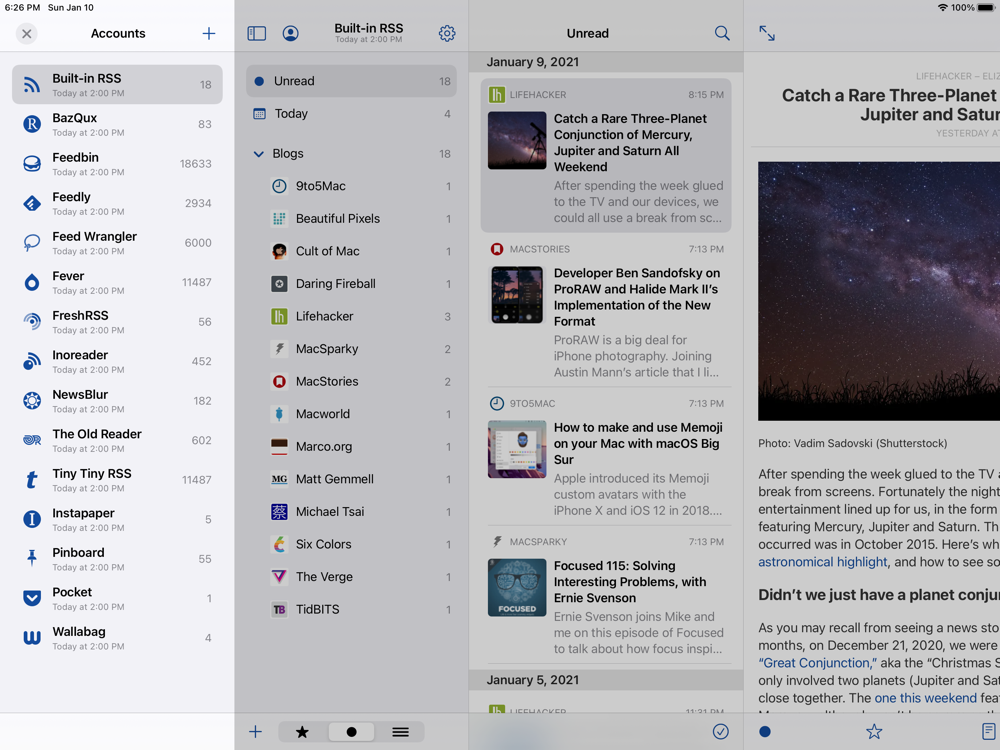This screenshot has height=750, width=1000.
Task: Click the Feedly account icon
Action: click(32, 203)
